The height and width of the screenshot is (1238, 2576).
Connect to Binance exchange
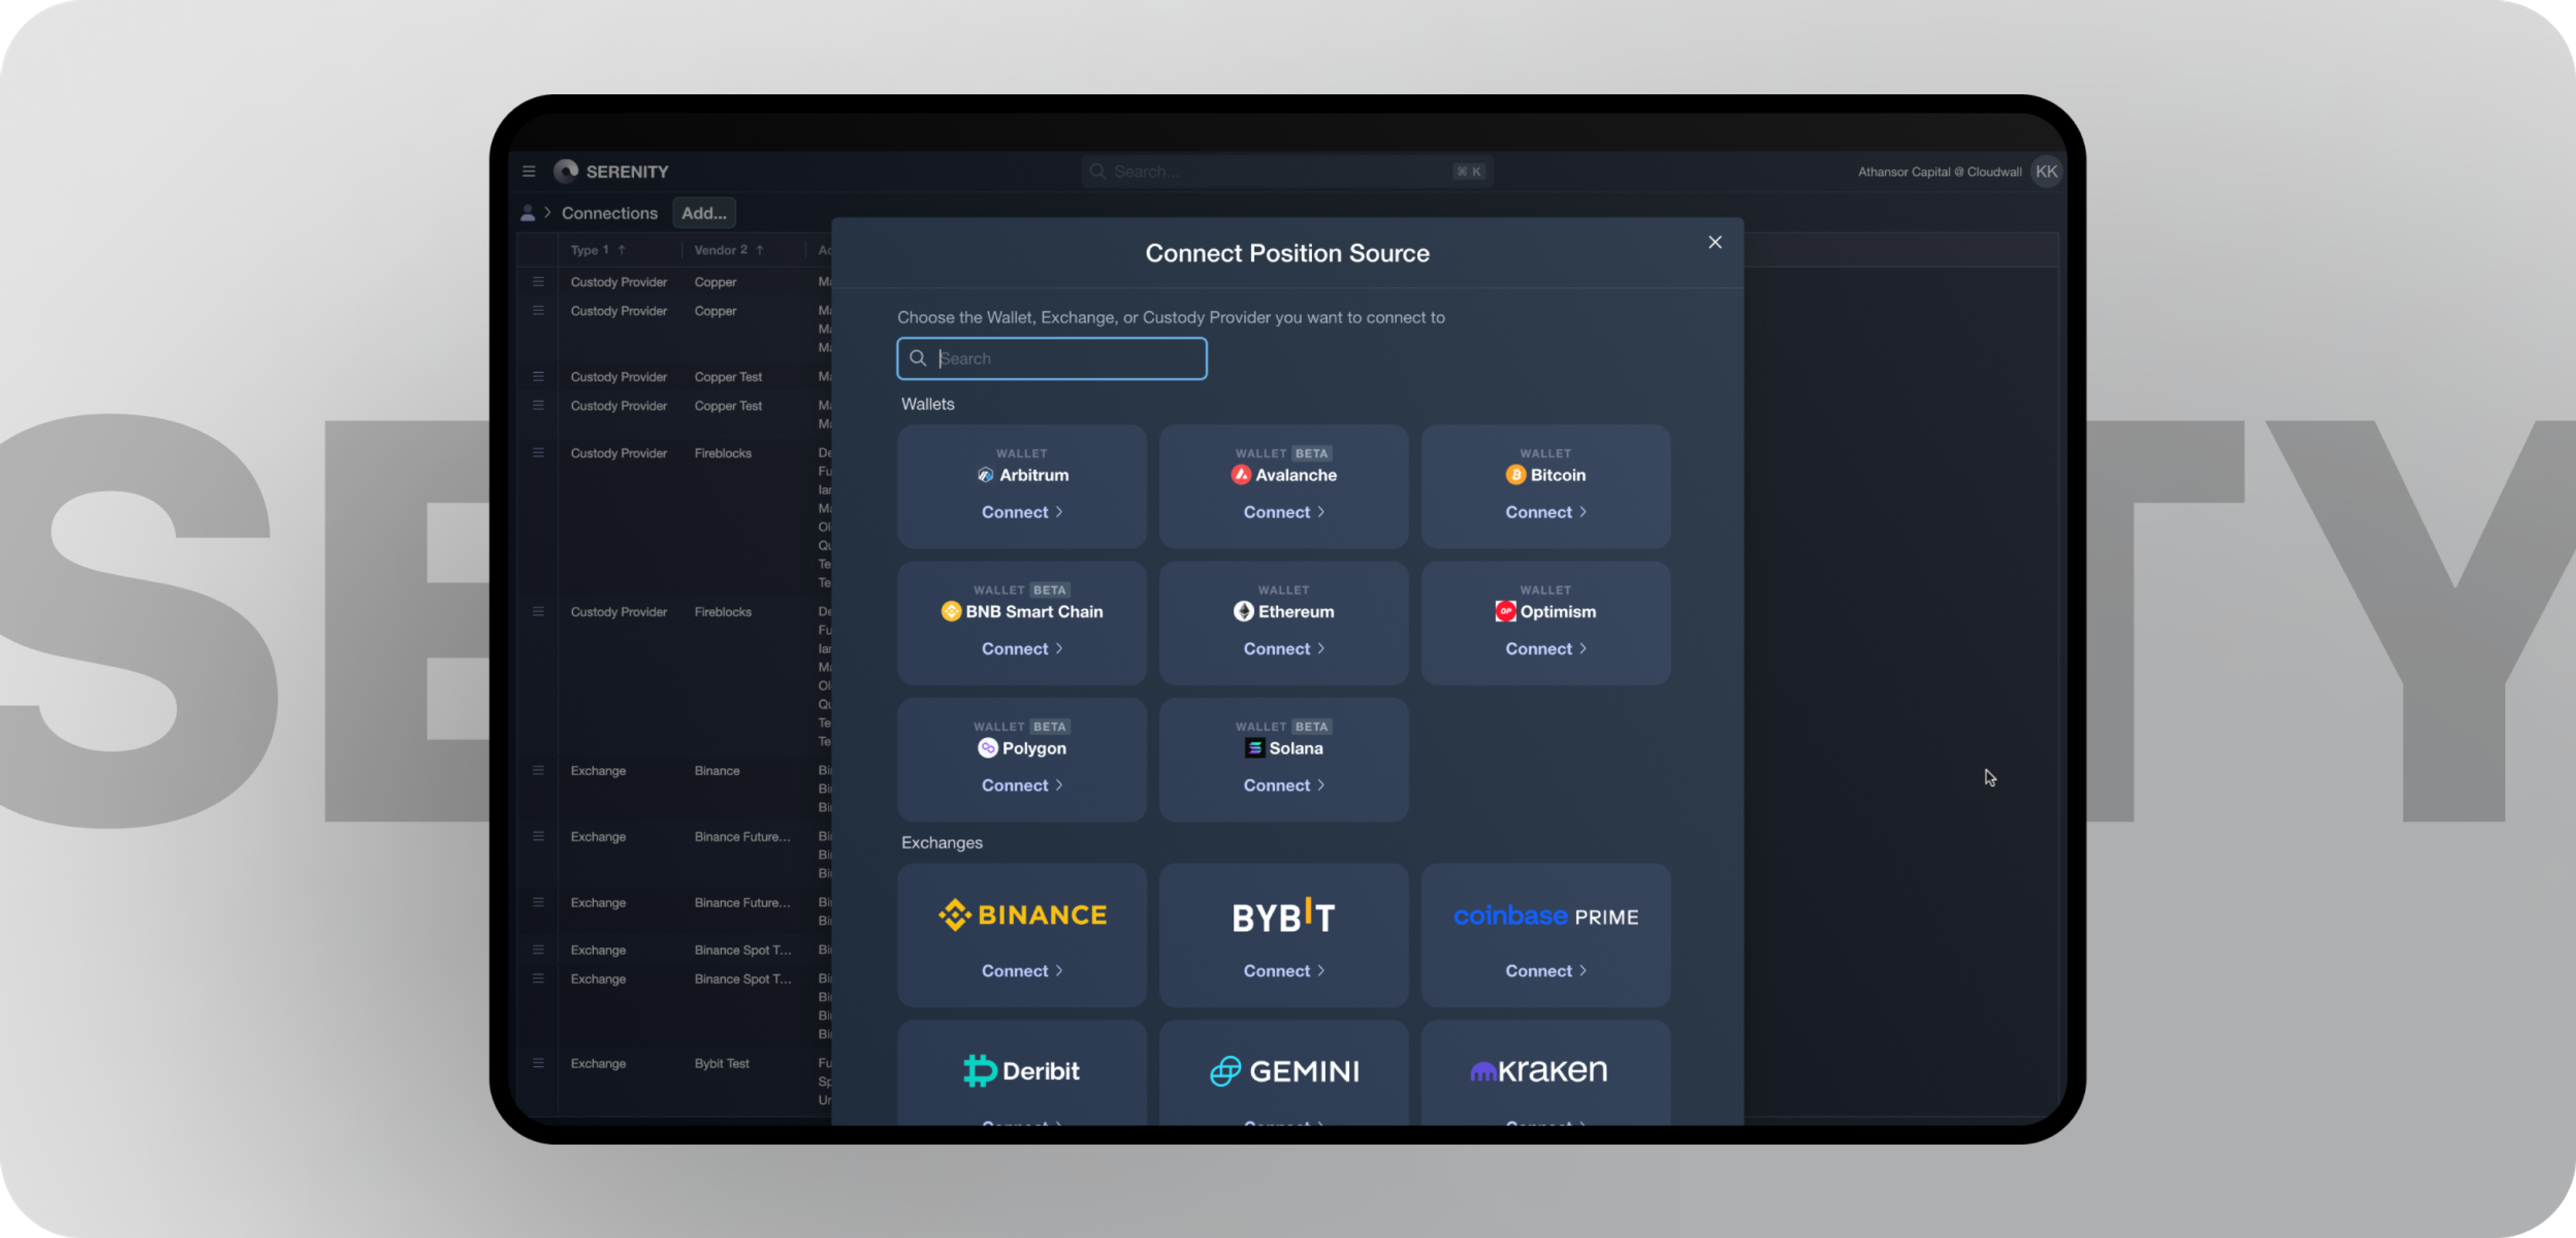tap(1022, 970)
